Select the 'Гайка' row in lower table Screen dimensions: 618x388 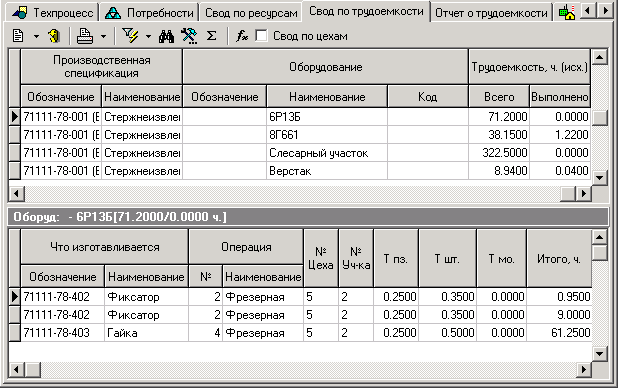pos(305,333)
